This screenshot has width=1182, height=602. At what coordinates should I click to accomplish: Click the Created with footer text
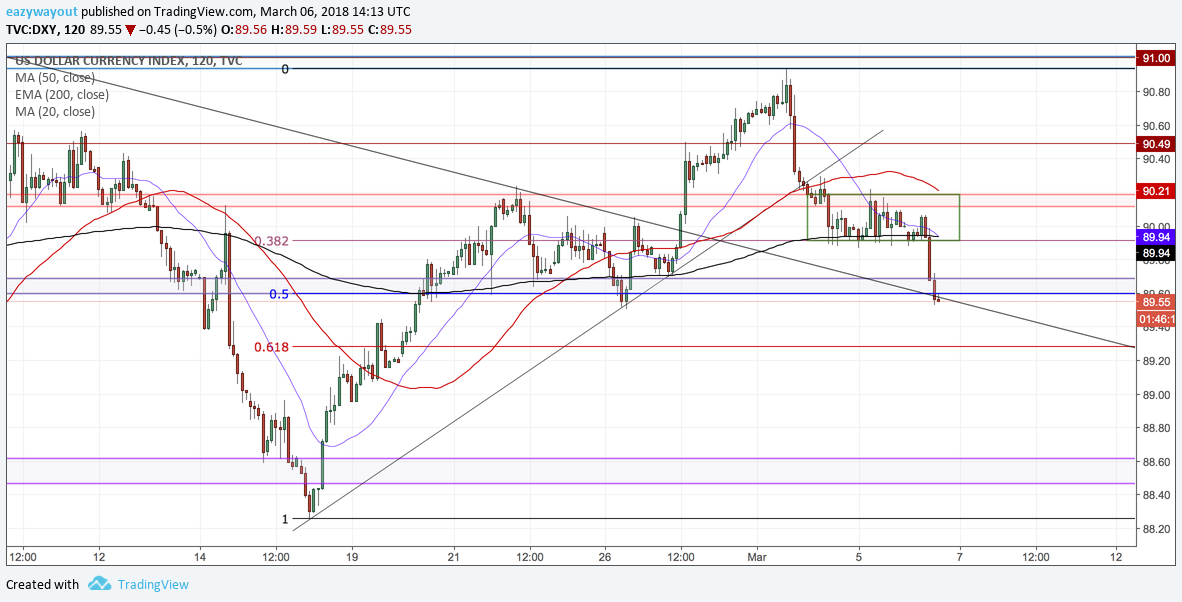click(42, 584)
